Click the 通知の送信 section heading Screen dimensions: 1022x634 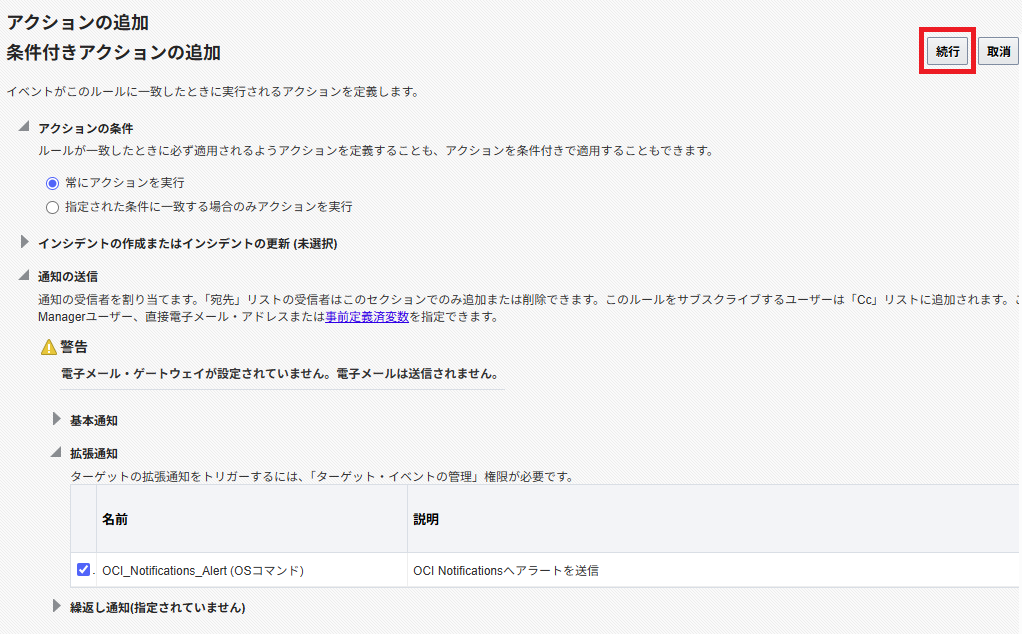click(x=68, y=276)
